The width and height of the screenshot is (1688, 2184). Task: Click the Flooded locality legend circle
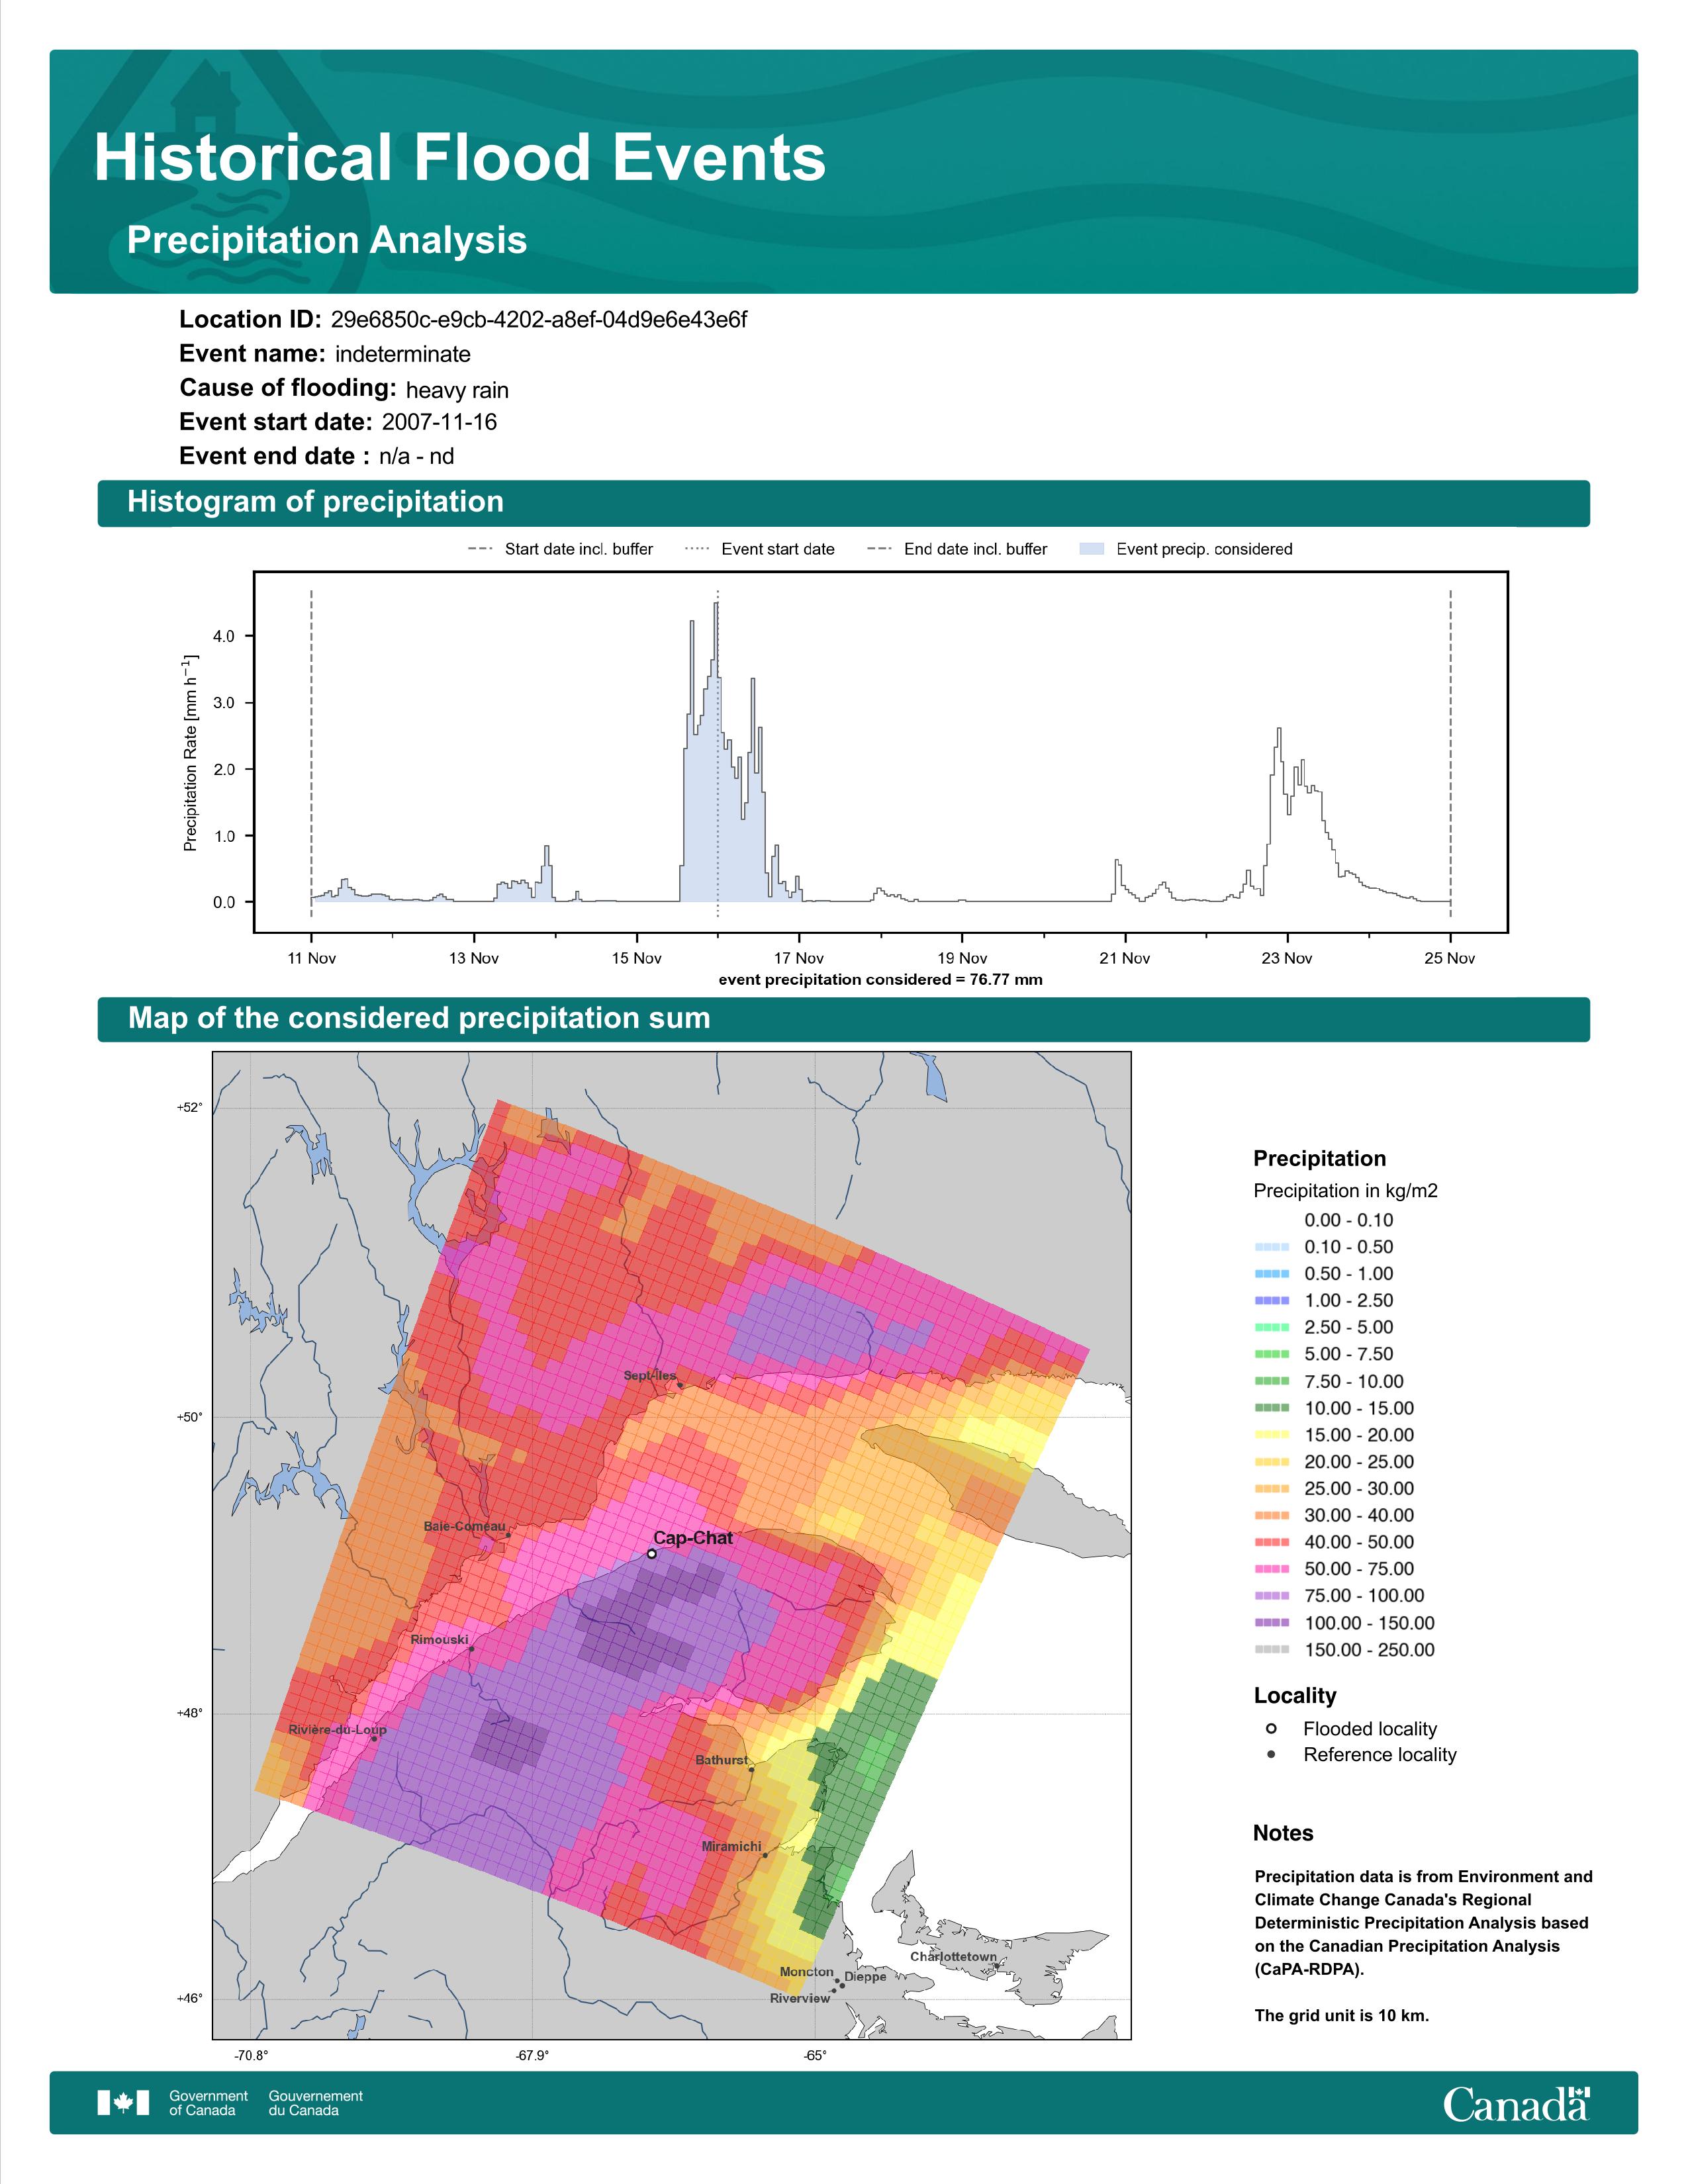tap(1271, 1728)
